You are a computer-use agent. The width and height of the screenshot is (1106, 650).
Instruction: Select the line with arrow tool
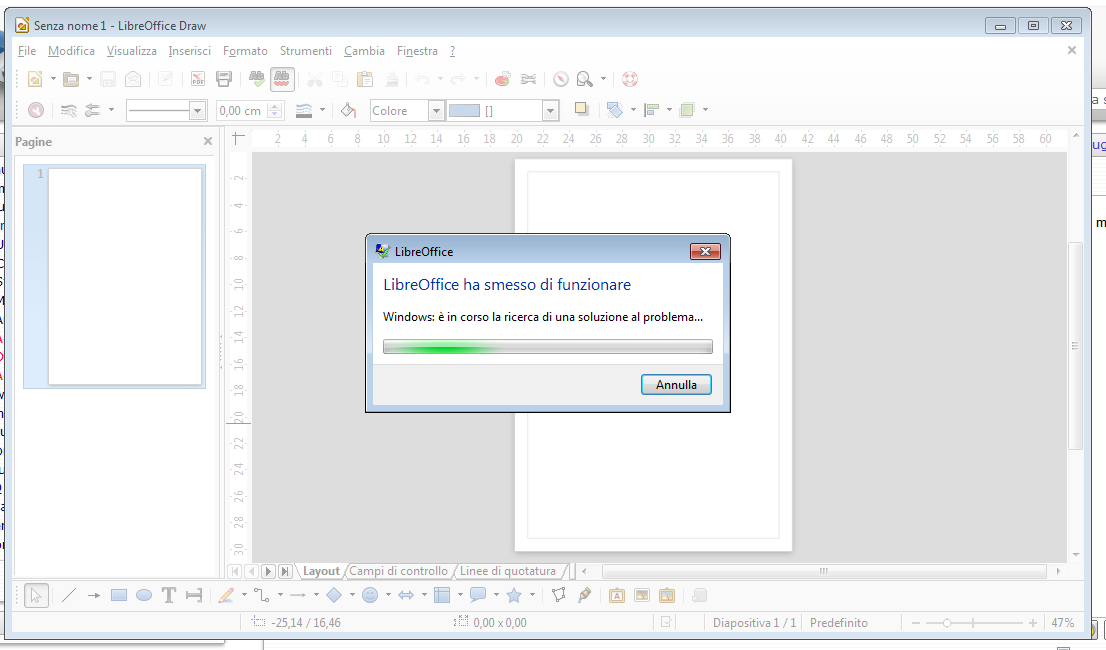click(x=94, y=596)
